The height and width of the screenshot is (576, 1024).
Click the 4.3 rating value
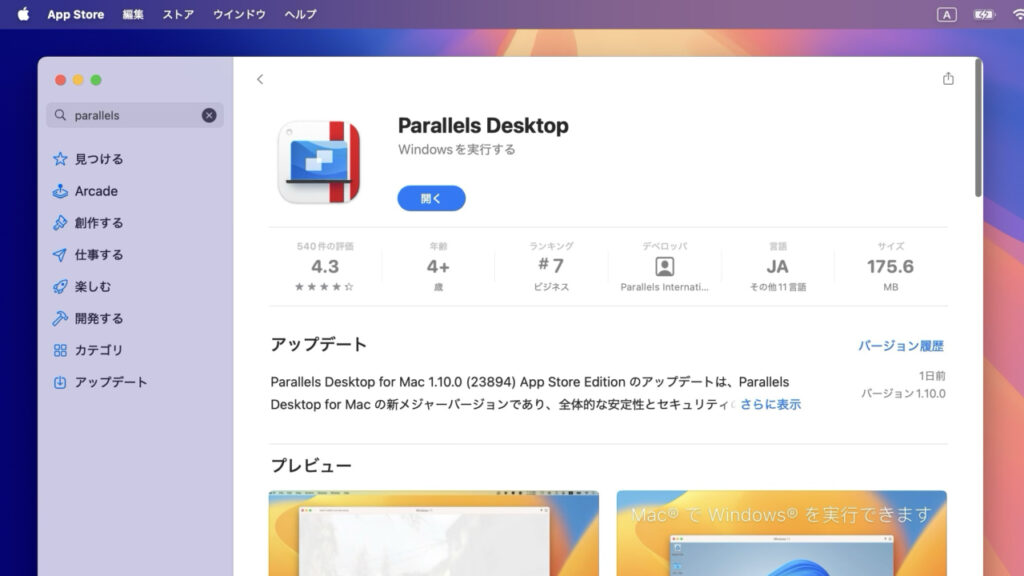tap(325, 266)
